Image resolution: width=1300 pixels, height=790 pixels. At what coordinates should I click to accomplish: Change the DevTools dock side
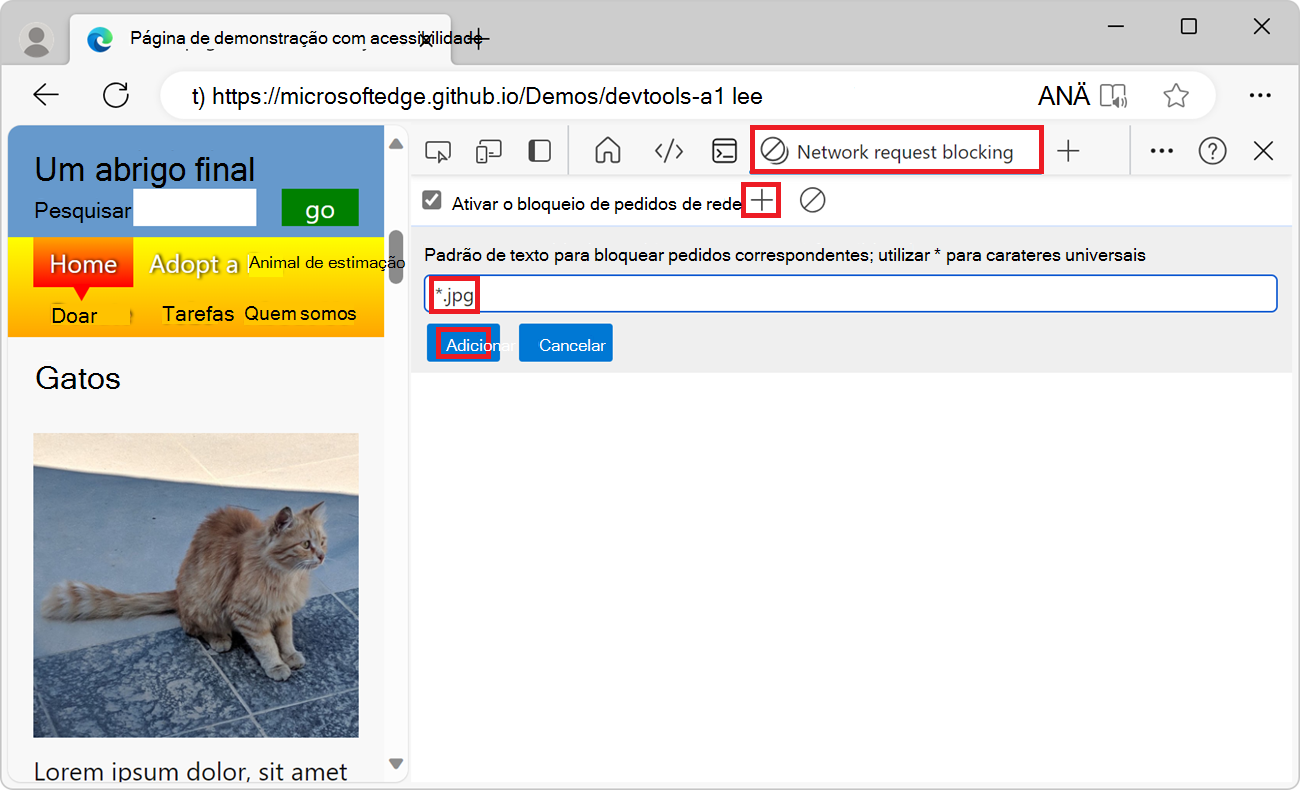[x=539, y=150]
